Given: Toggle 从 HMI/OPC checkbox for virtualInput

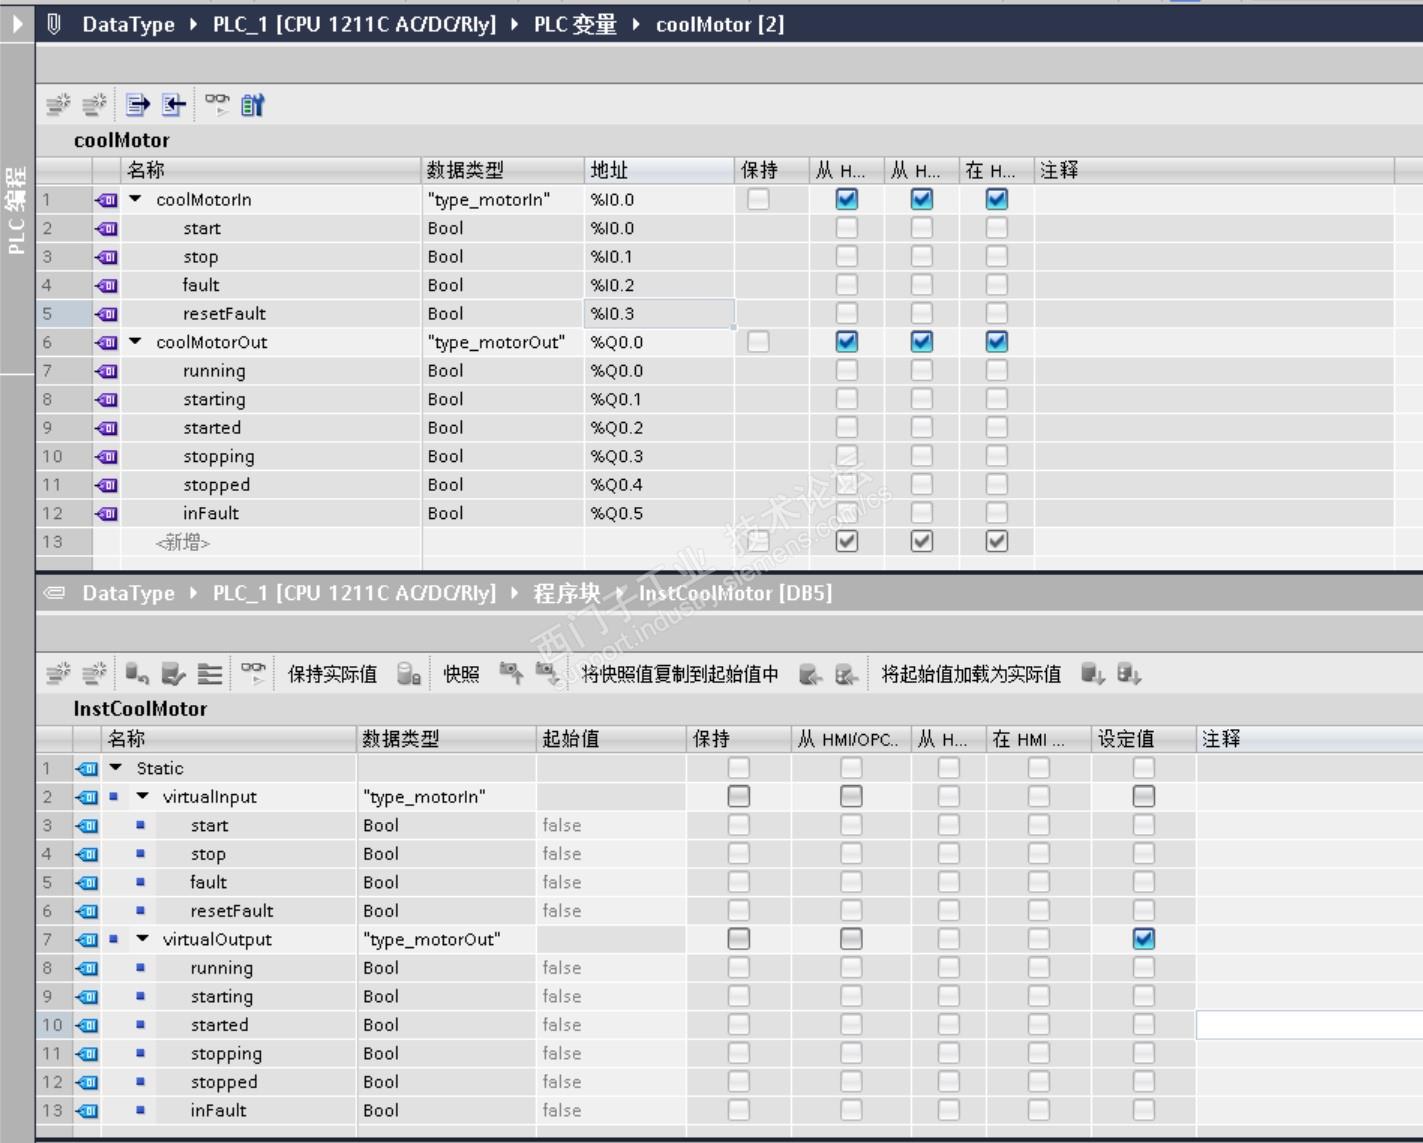Looking at the screenshot, I should [851, 797].
